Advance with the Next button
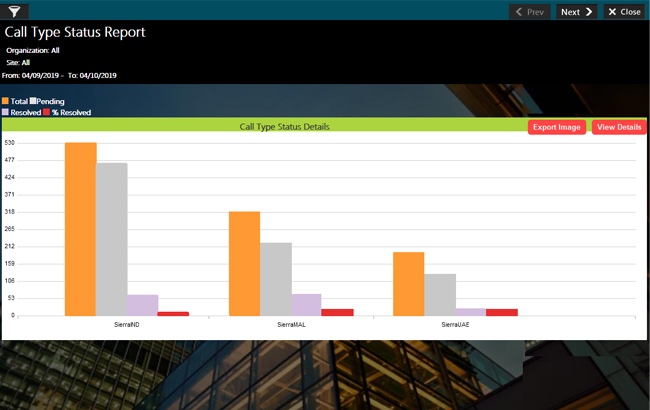Screen dimensions: 650x410 point(577,12)
